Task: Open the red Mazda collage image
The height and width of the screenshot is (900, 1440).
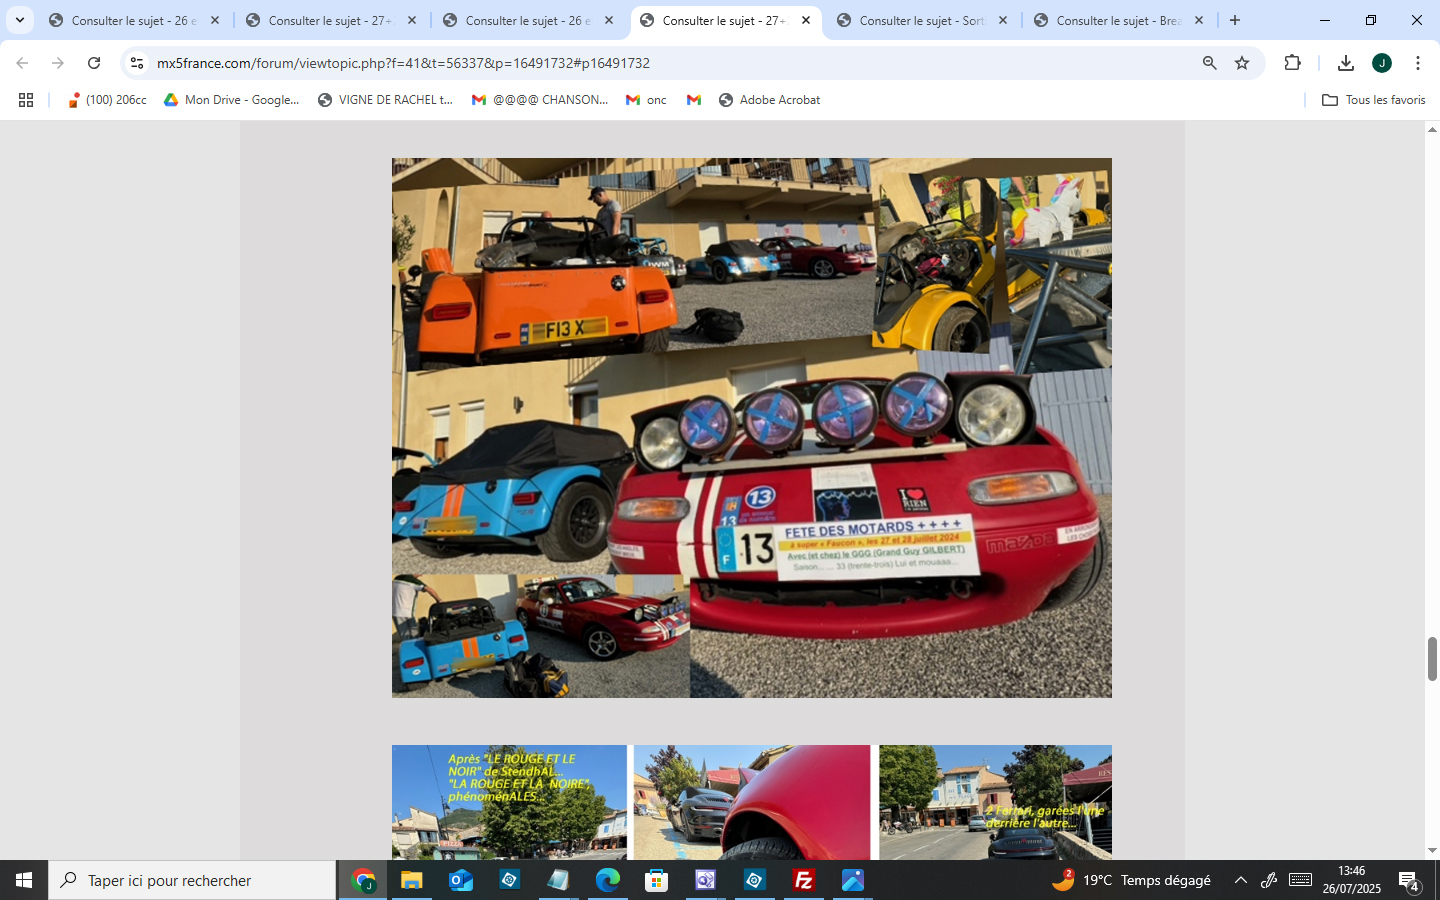Action: [x=751, y=428]
